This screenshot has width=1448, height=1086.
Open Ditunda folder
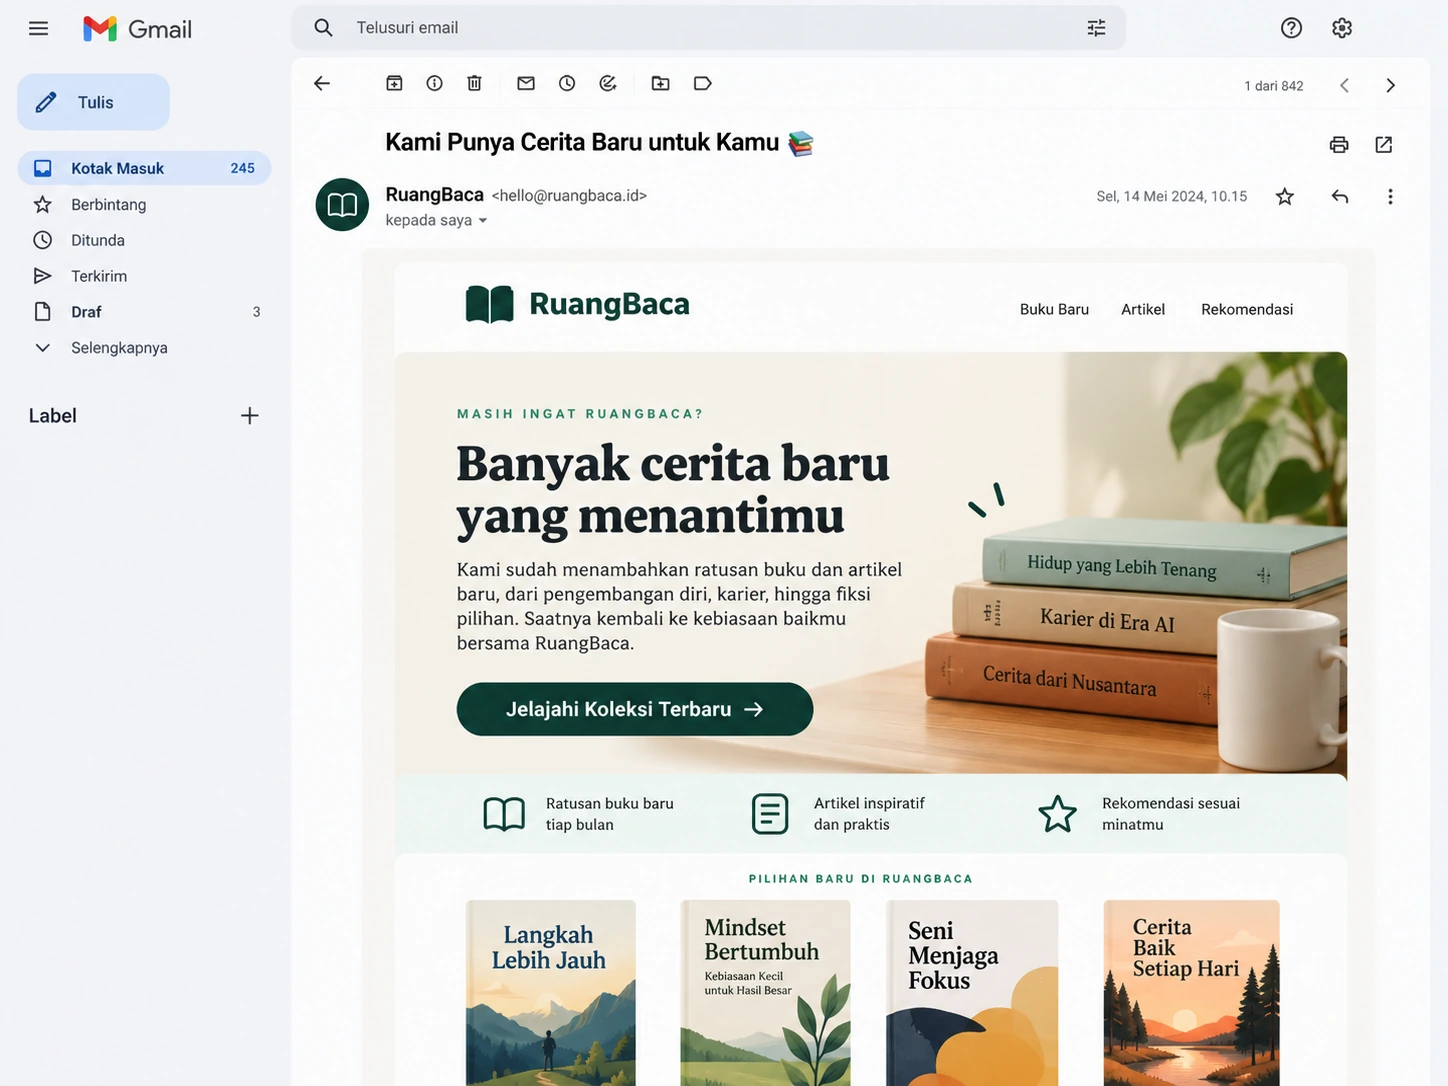[144, 240]
